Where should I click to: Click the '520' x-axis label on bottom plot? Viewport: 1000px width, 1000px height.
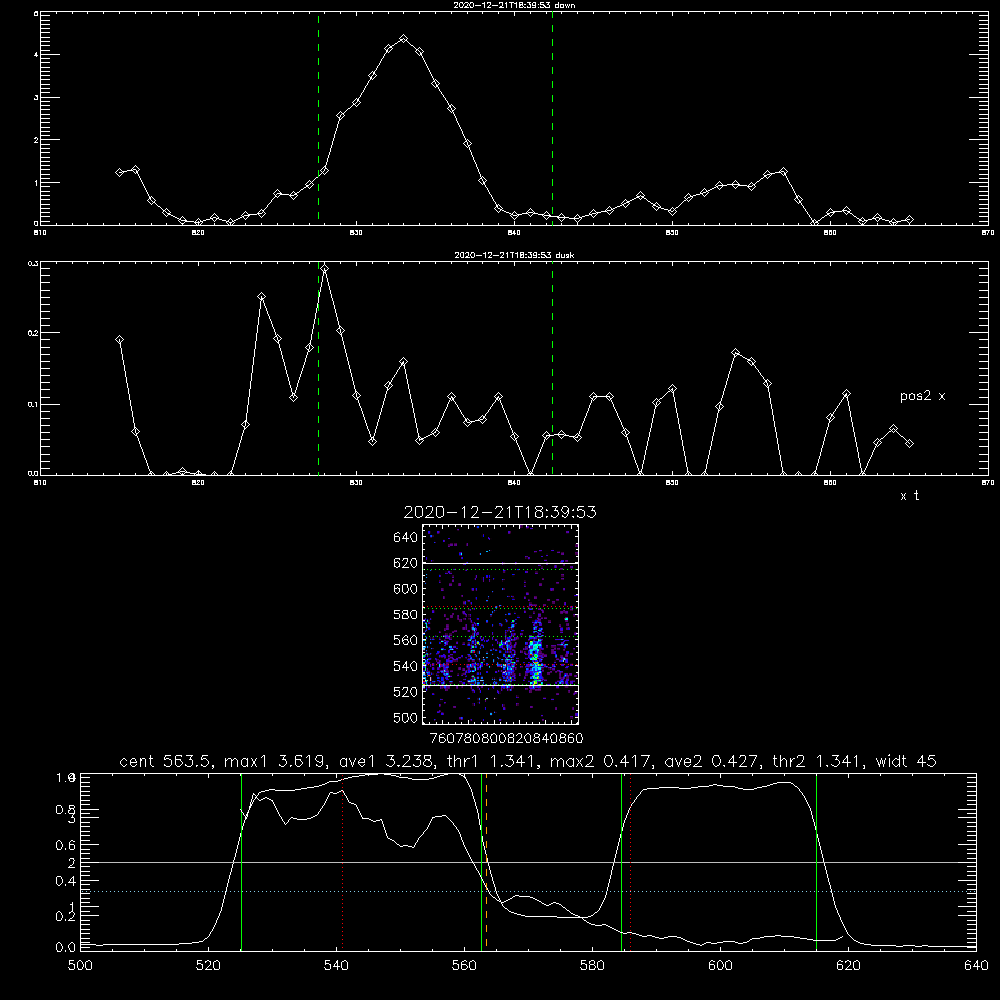pos(208,966)
